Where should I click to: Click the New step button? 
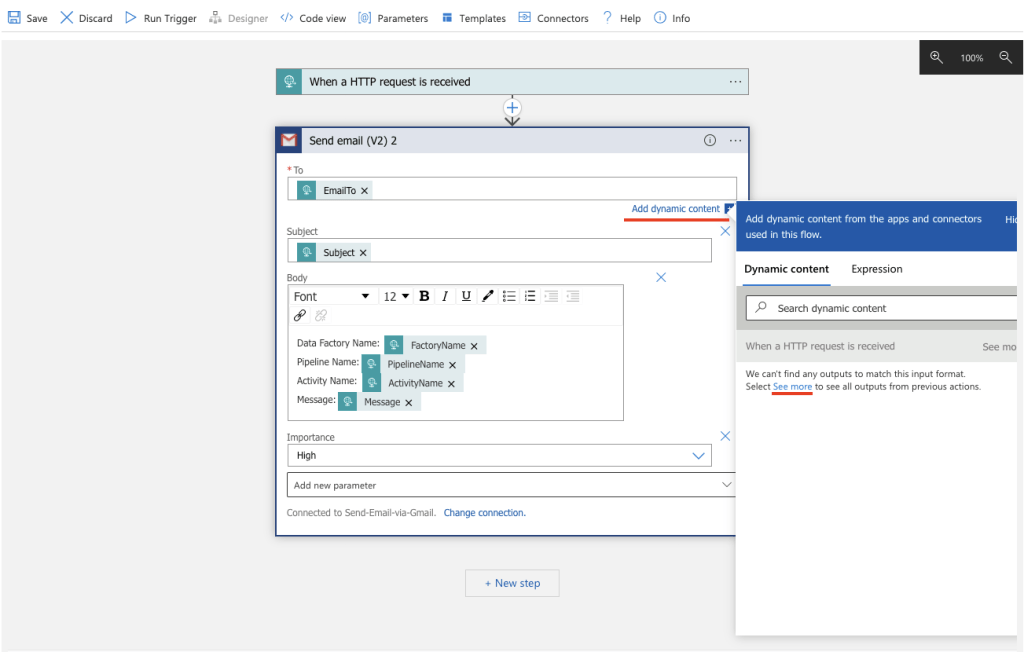click(512, 583)
